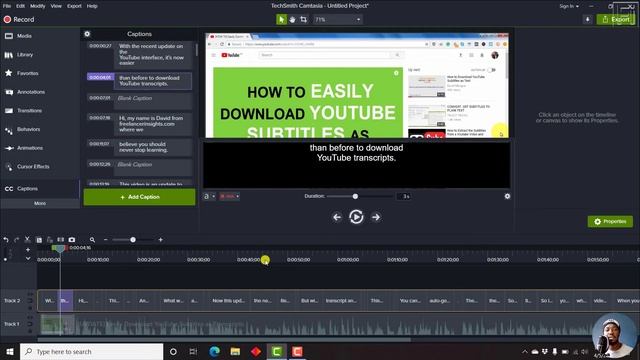The height and width of the screenshot is (360, 640).
Task: Zoom out timeline with minus button
Action: click(106, 240)
